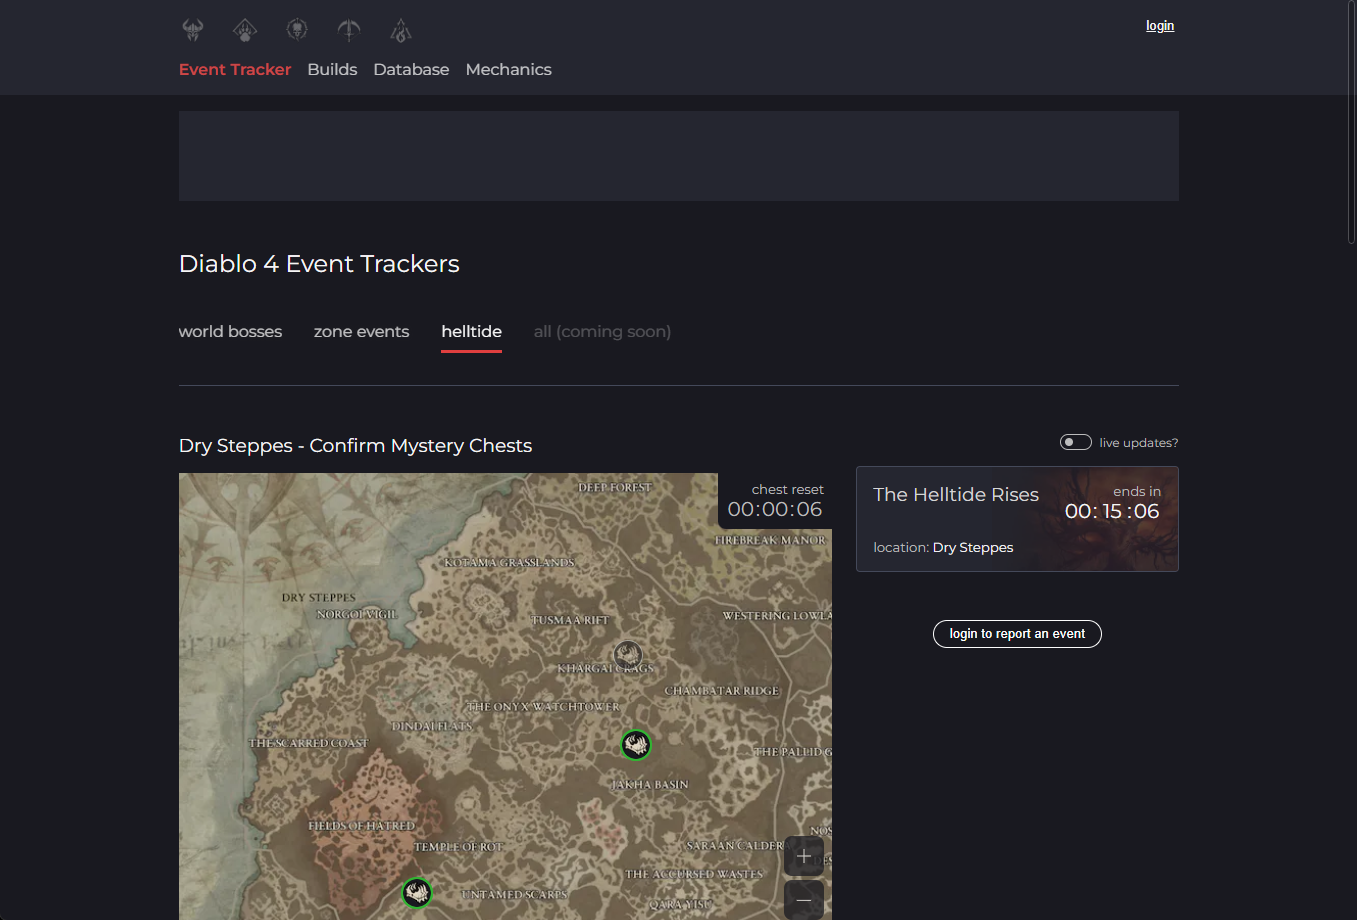Image resolution: width=1357 pixels, height=920 pixels.
Task: Click THE ONYX WATCHTOWER map label
Action: pos(543,706)
